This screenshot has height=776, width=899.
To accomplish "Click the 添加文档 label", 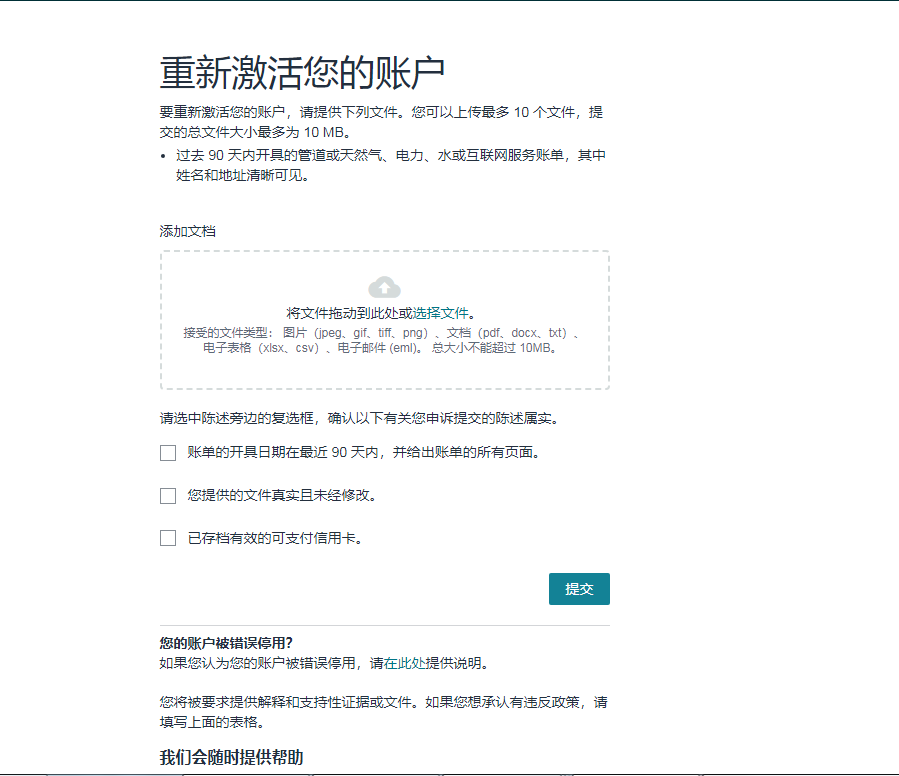I will click(187, 231).
